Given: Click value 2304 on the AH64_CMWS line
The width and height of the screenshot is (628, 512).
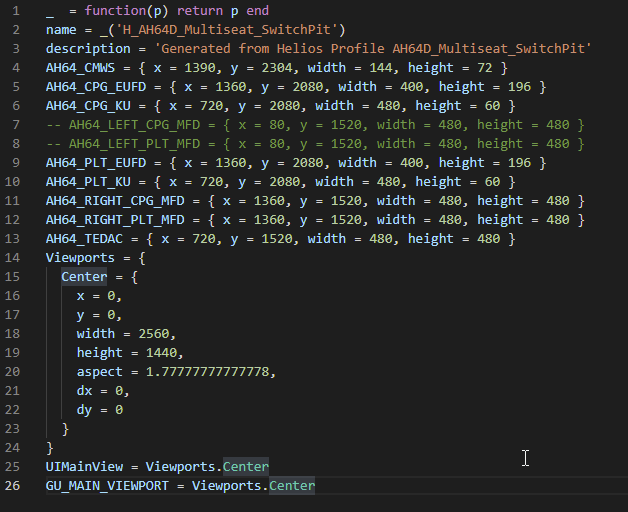Looking at the screenshot, I should 277,68.
